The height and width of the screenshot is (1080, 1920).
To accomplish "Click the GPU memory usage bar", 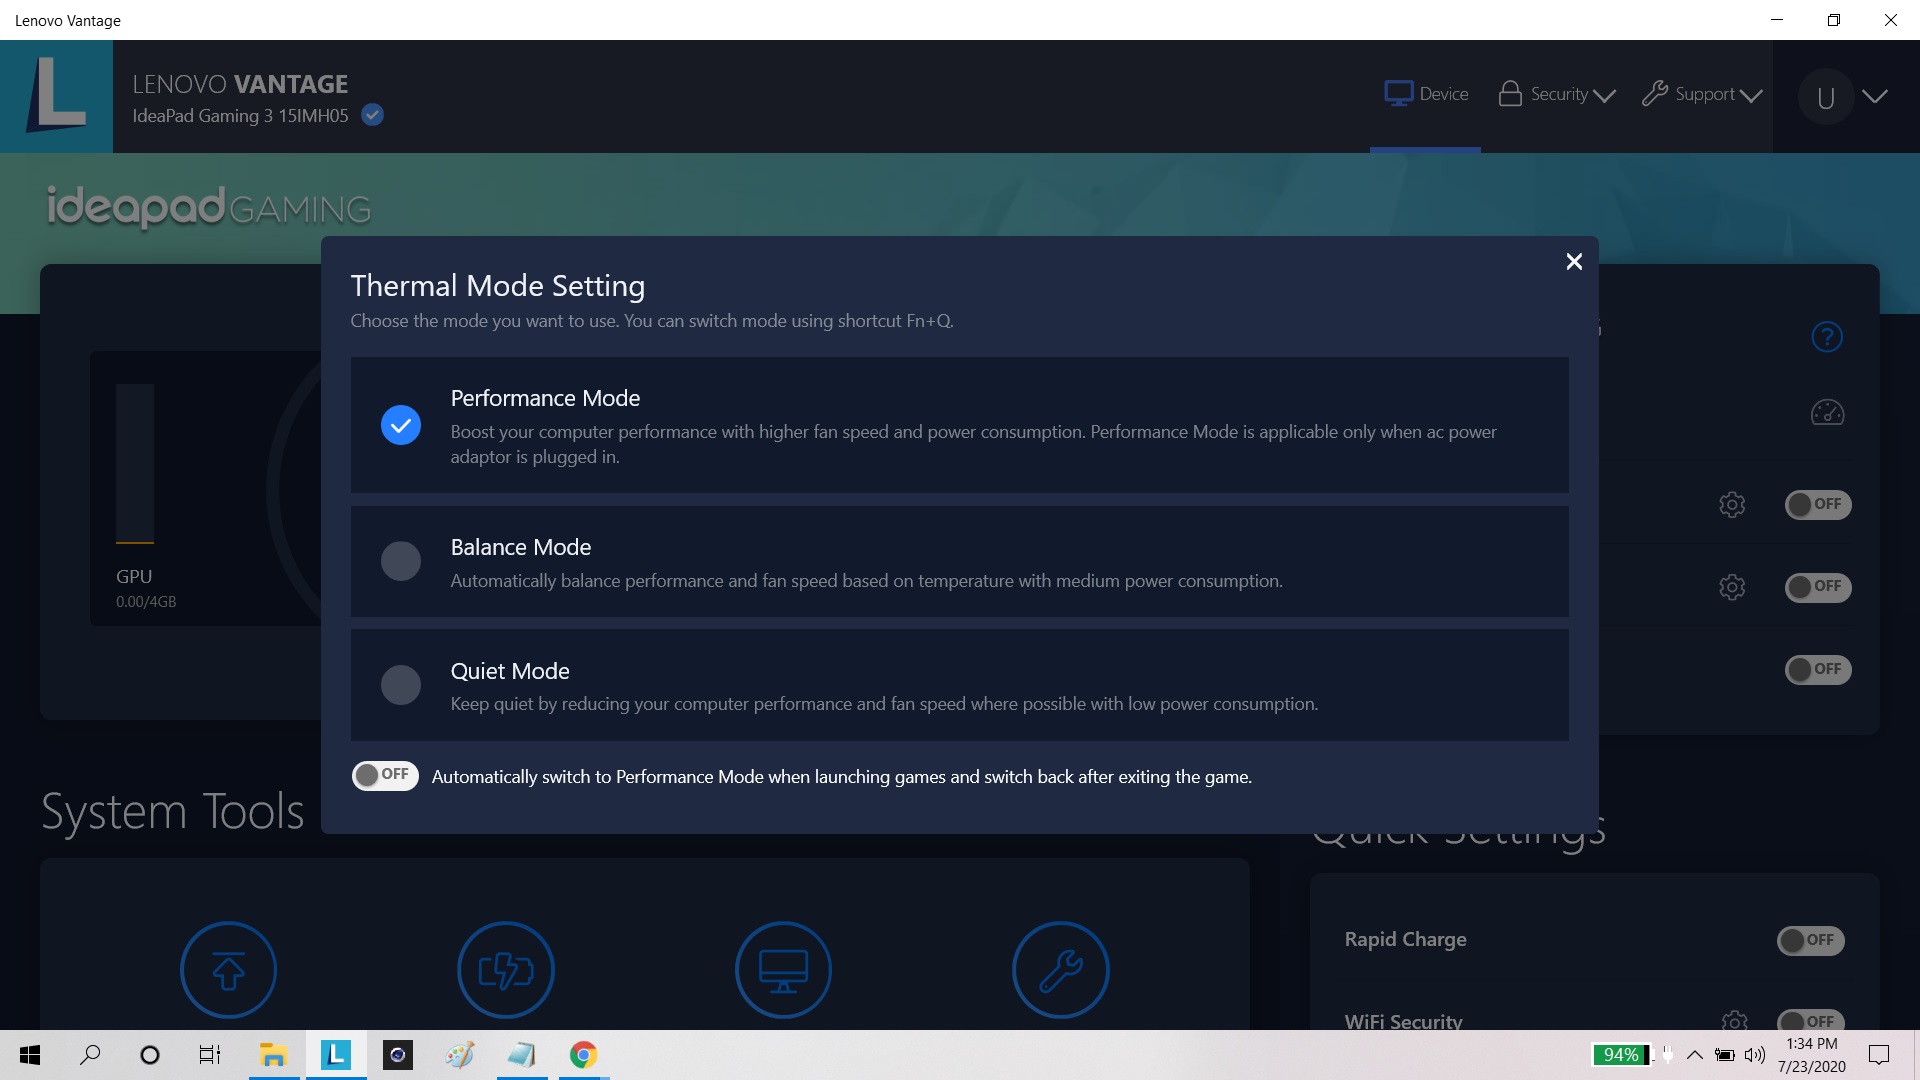I will tap(135, 464).
